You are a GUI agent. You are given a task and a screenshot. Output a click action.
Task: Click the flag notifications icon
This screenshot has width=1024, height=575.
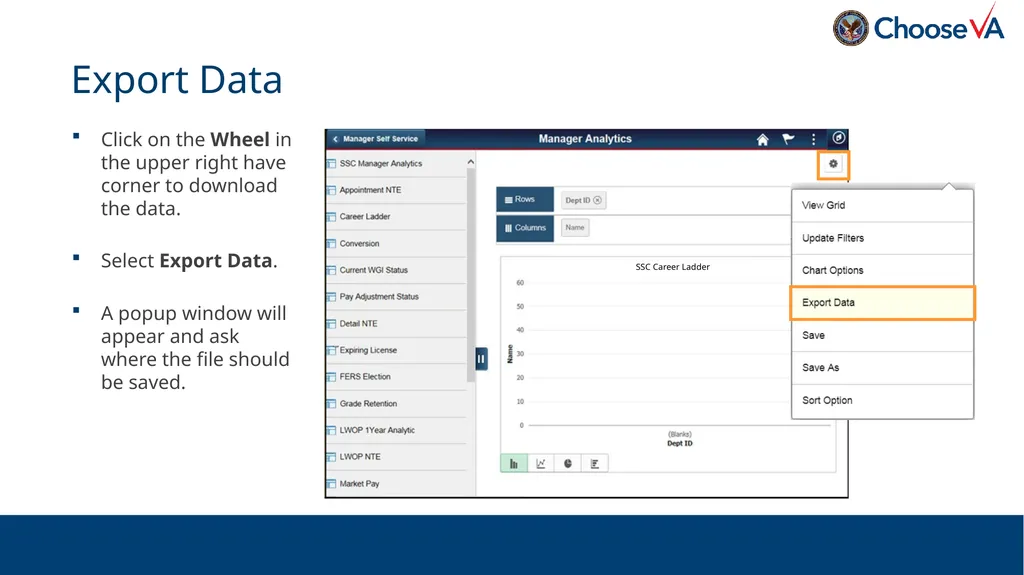pos(788,139)
